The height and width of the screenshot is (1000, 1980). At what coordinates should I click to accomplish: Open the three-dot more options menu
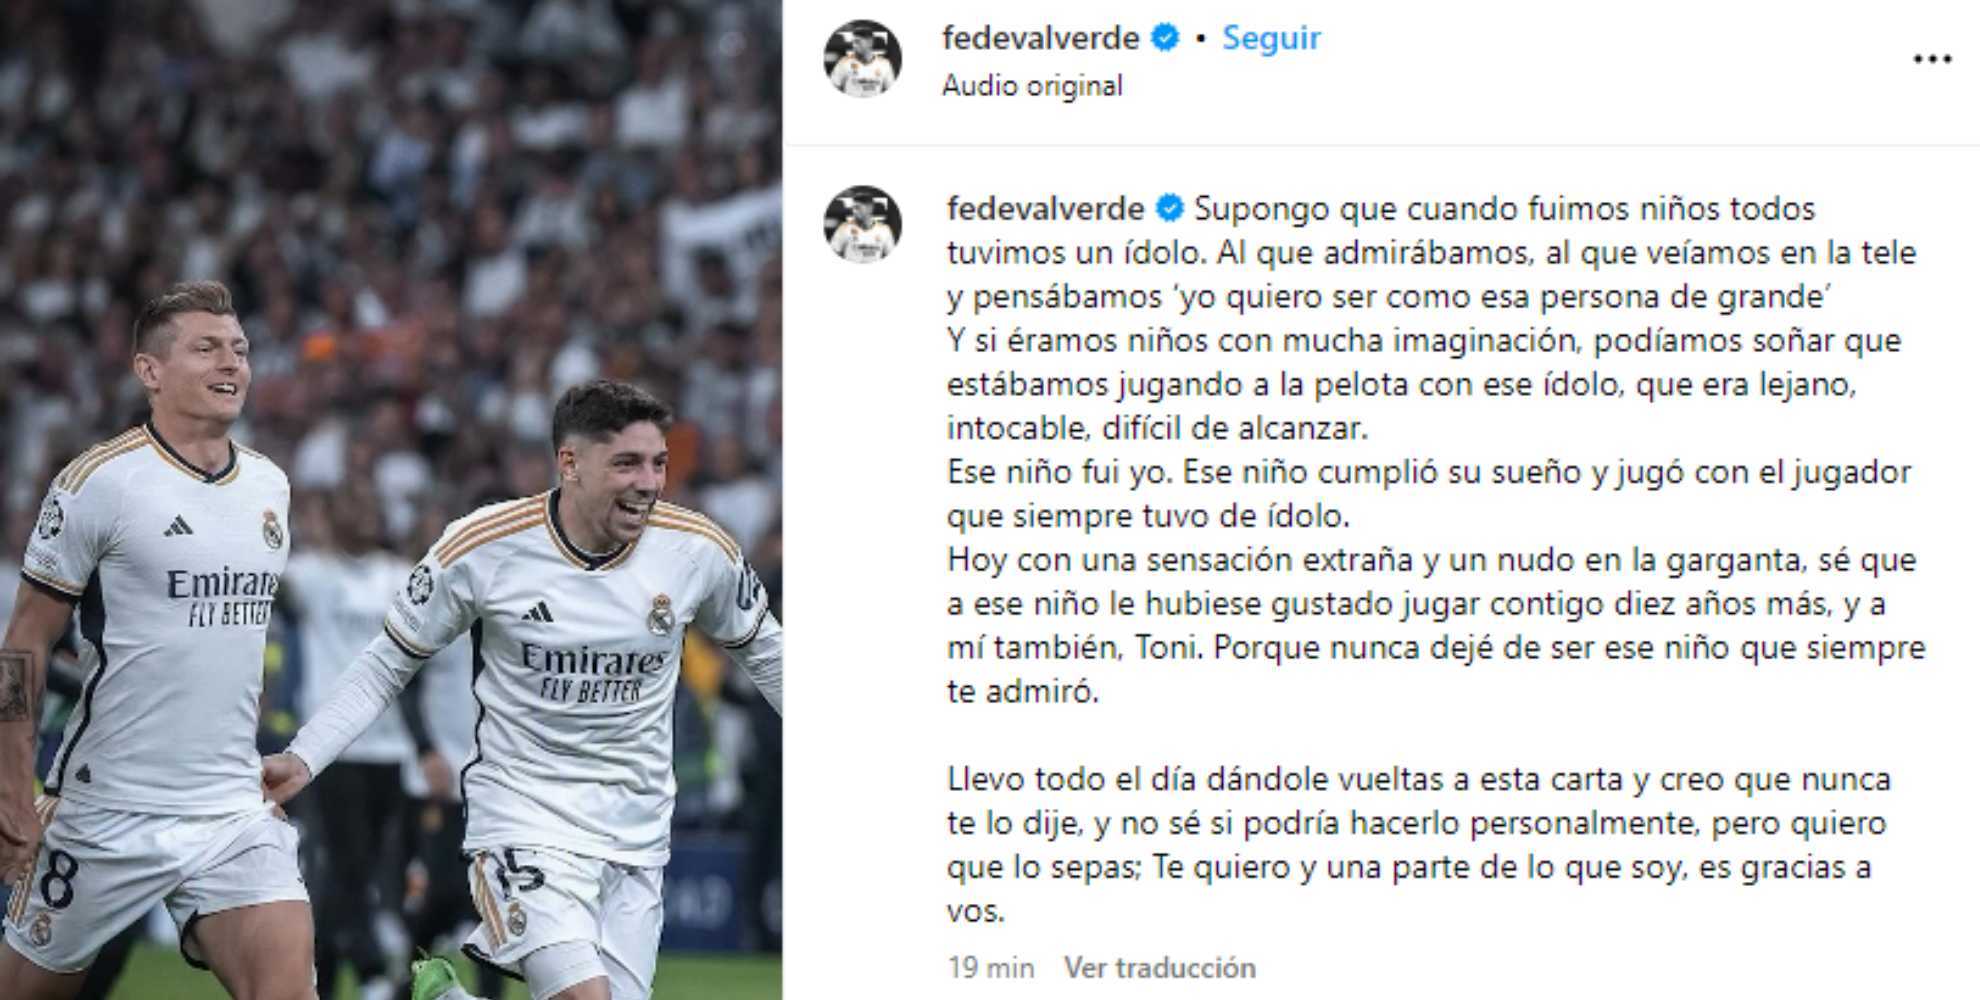click(1932, 59)
